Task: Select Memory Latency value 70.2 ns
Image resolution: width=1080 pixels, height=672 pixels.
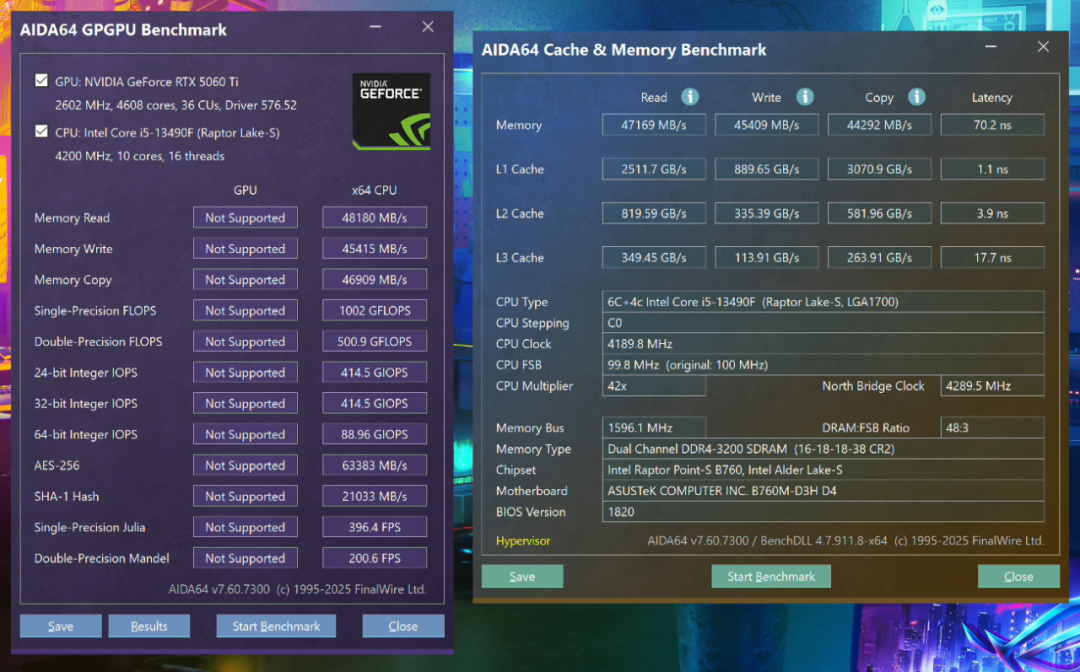Action: click(x=993, y=125)
